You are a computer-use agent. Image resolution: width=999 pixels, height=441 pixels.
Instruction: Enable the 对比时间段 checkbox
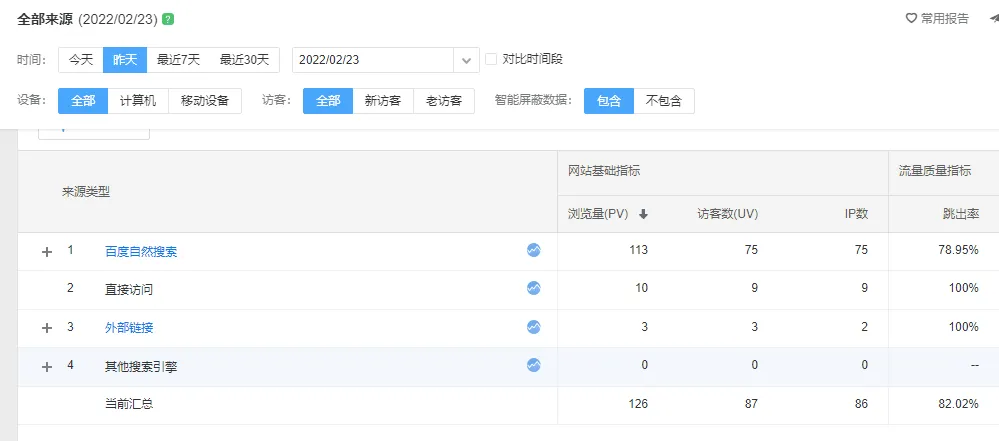point(491,59)
